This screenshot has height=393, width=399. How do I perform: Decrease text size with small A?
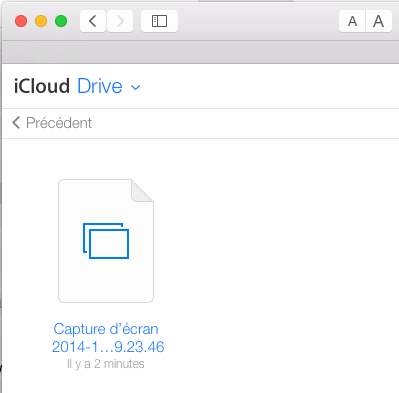[352, 21]
